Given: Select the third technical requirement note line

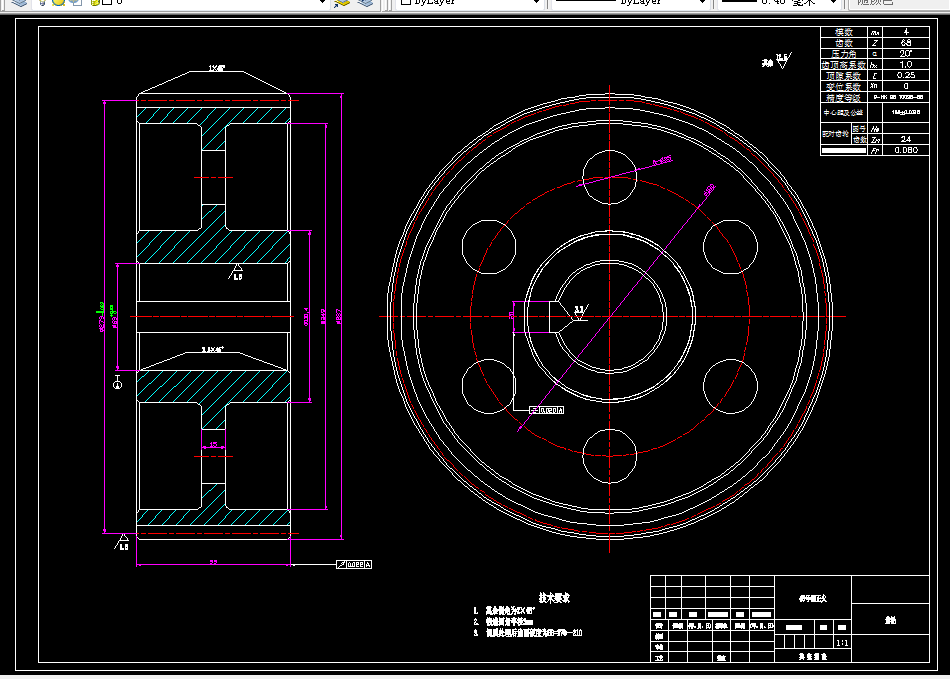Looking at the screenshot, I should [x=528, y=633].
